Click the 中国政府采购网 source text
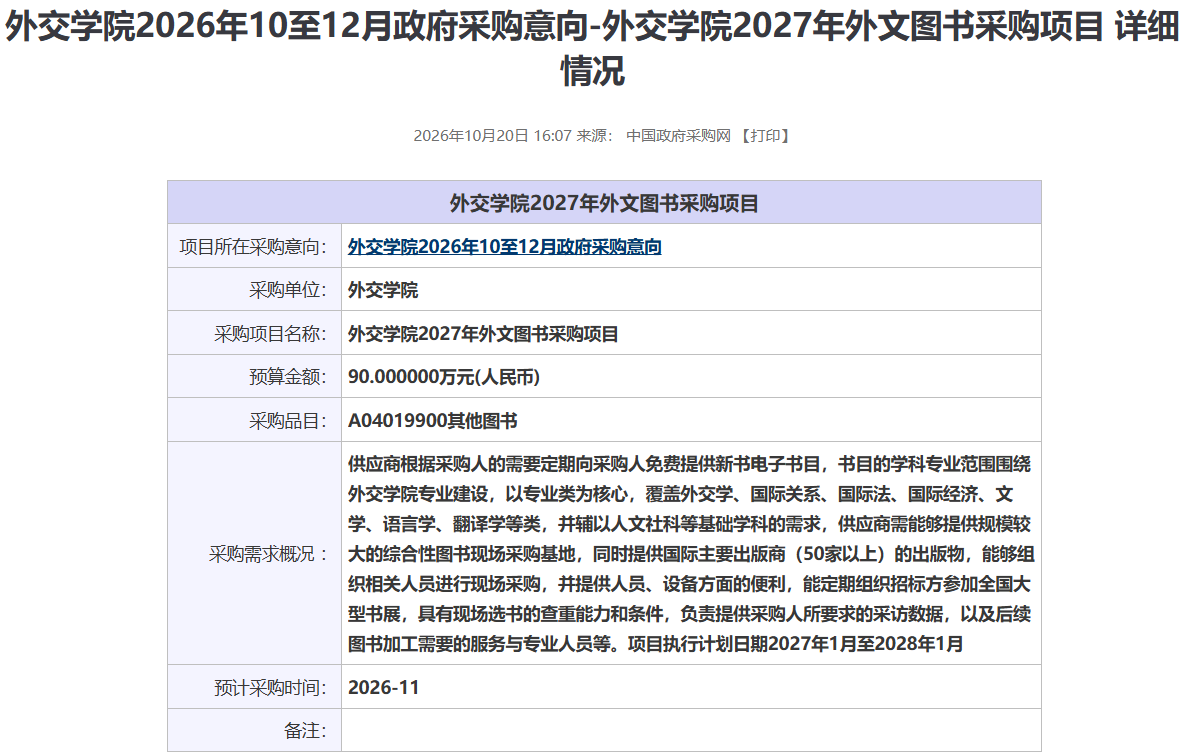Viewport: 1186px width, 756px height. click(678, 136)
